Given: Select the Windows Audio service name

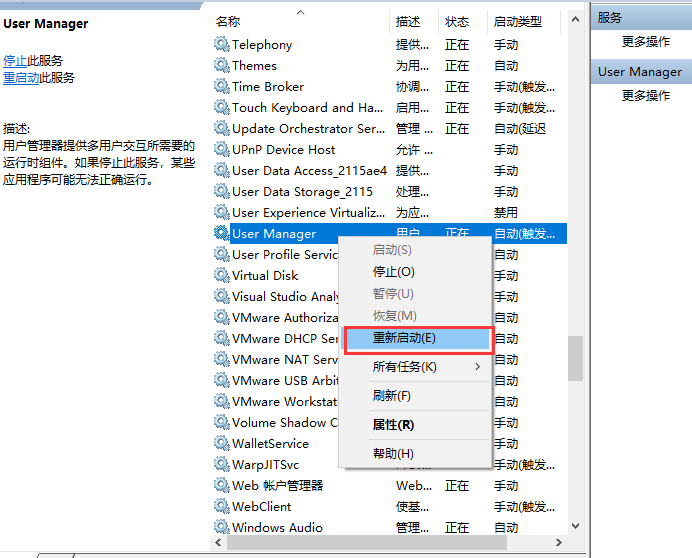Looking at the screenshot, I should tap(277, 528).
